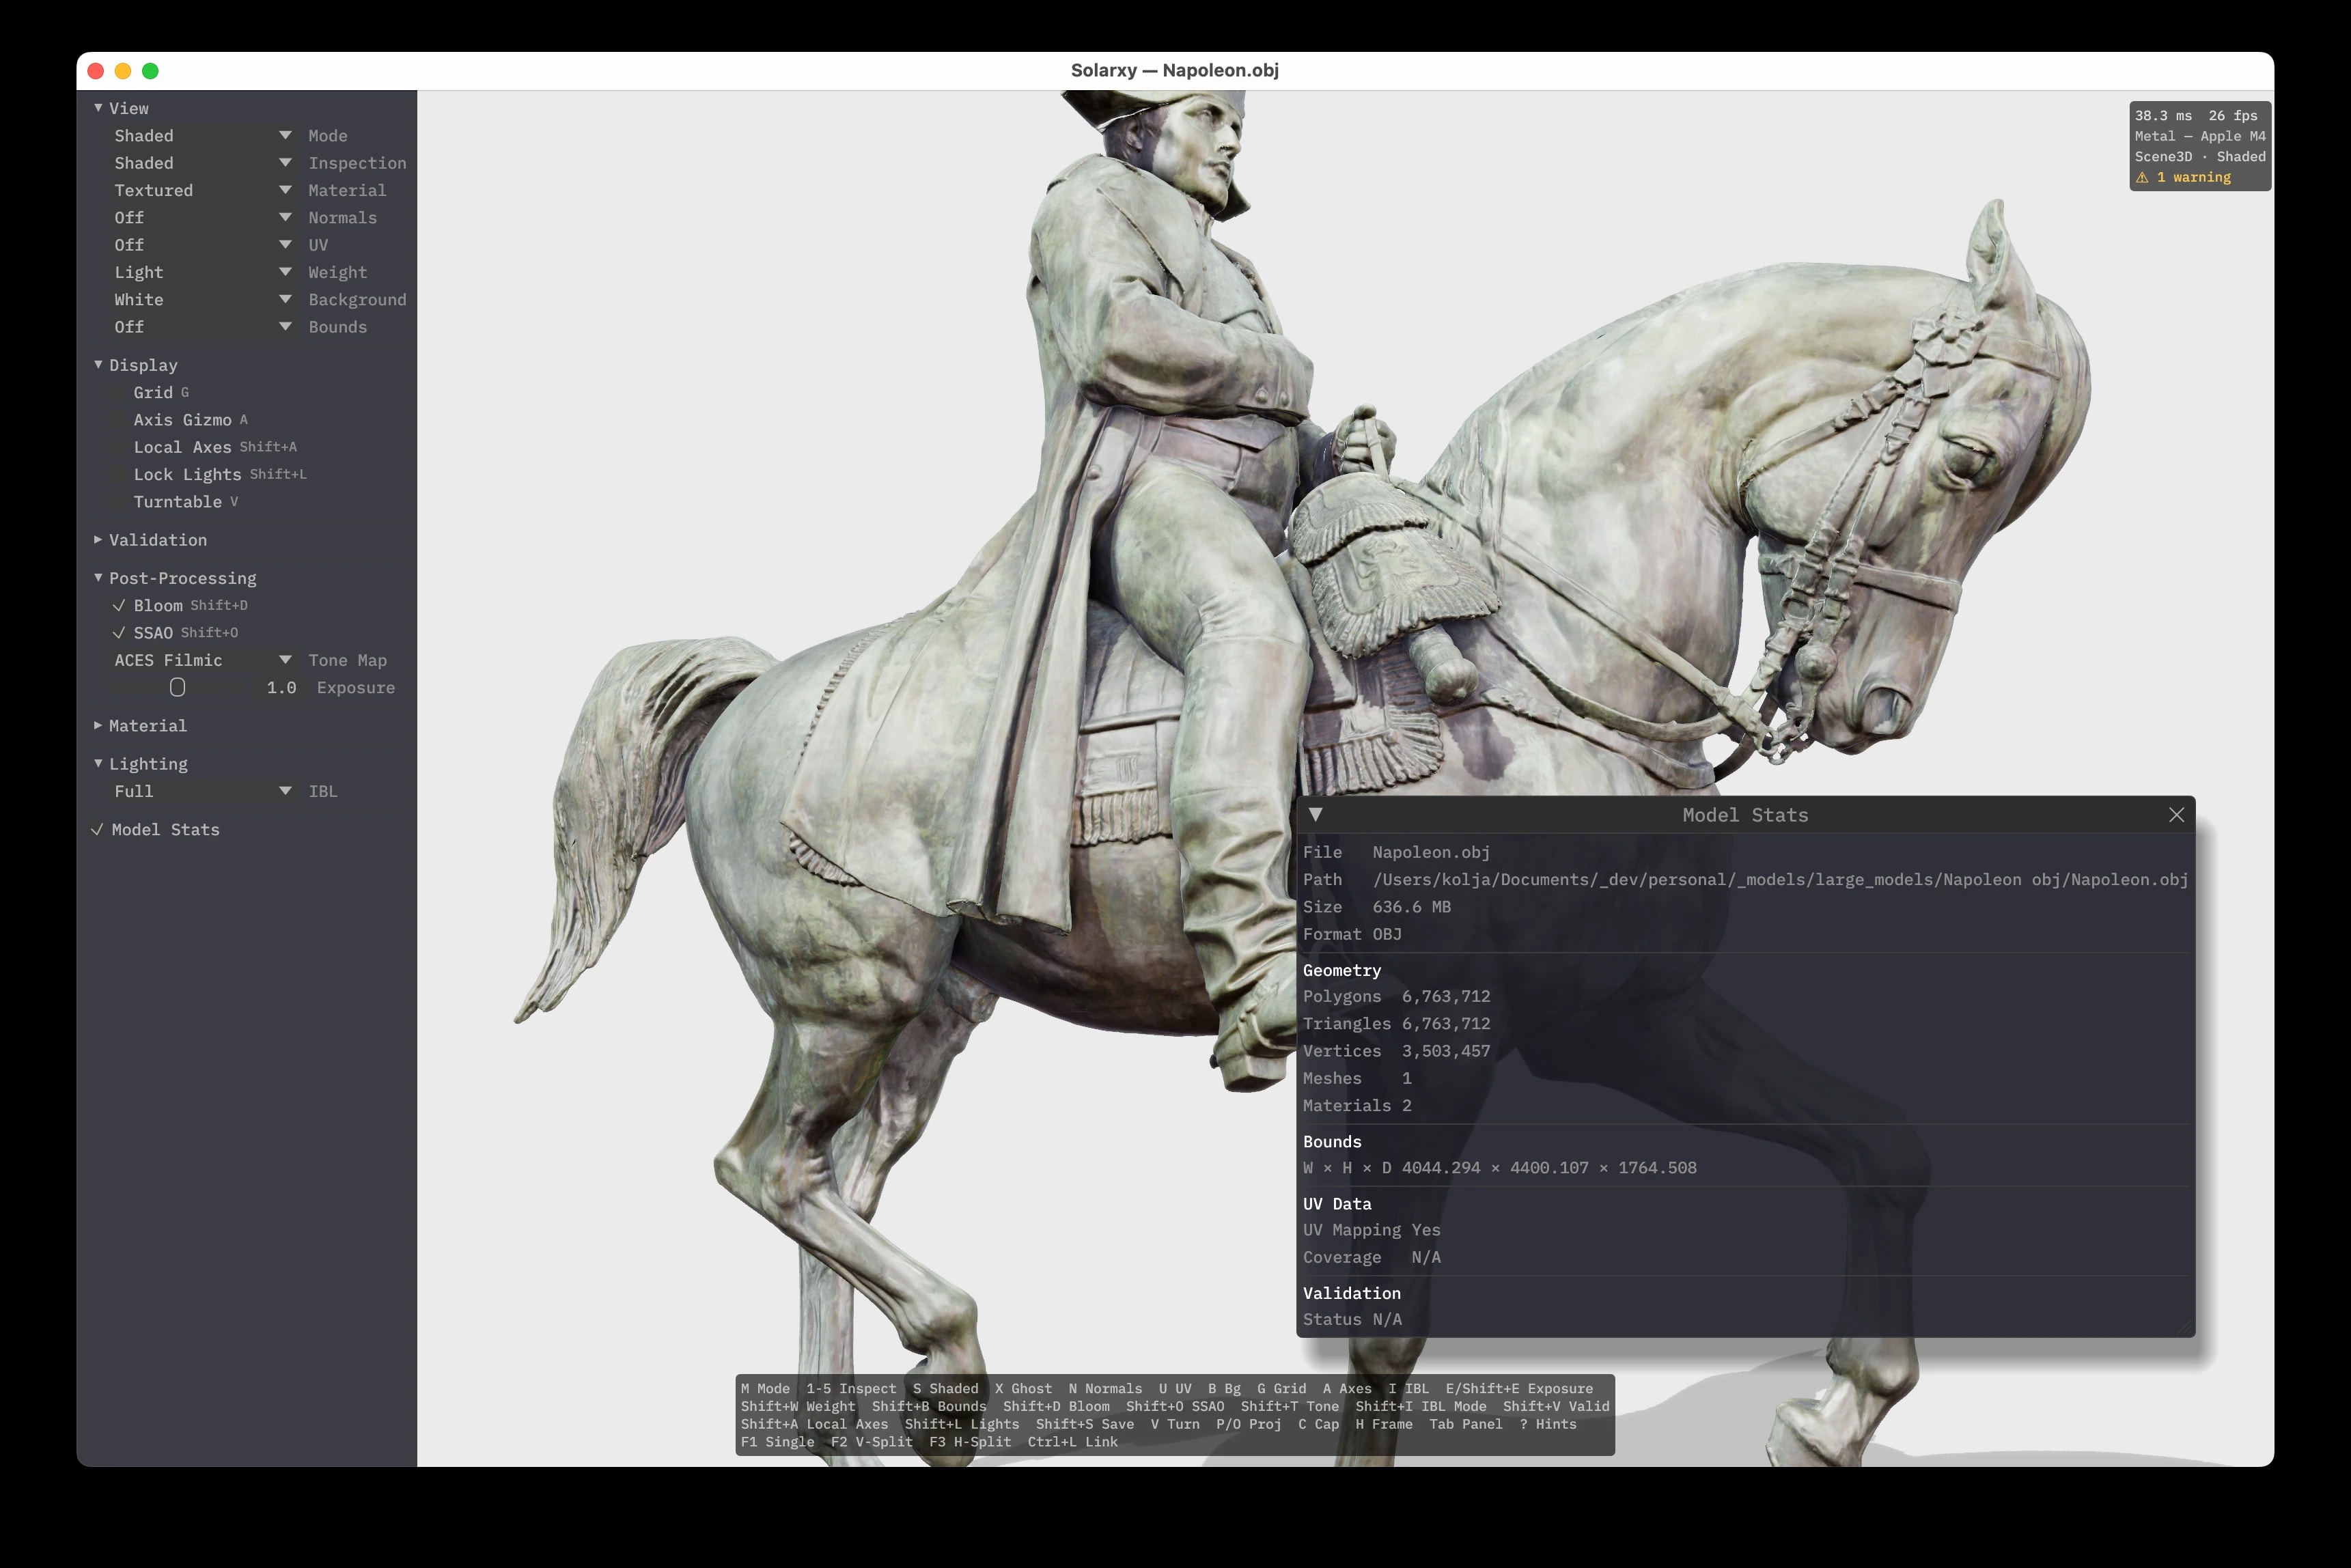This screenshot has height=1568, width=2351.
Task: Click the UV Mapping Yes entry
Action: (x=1371, y=1230)
